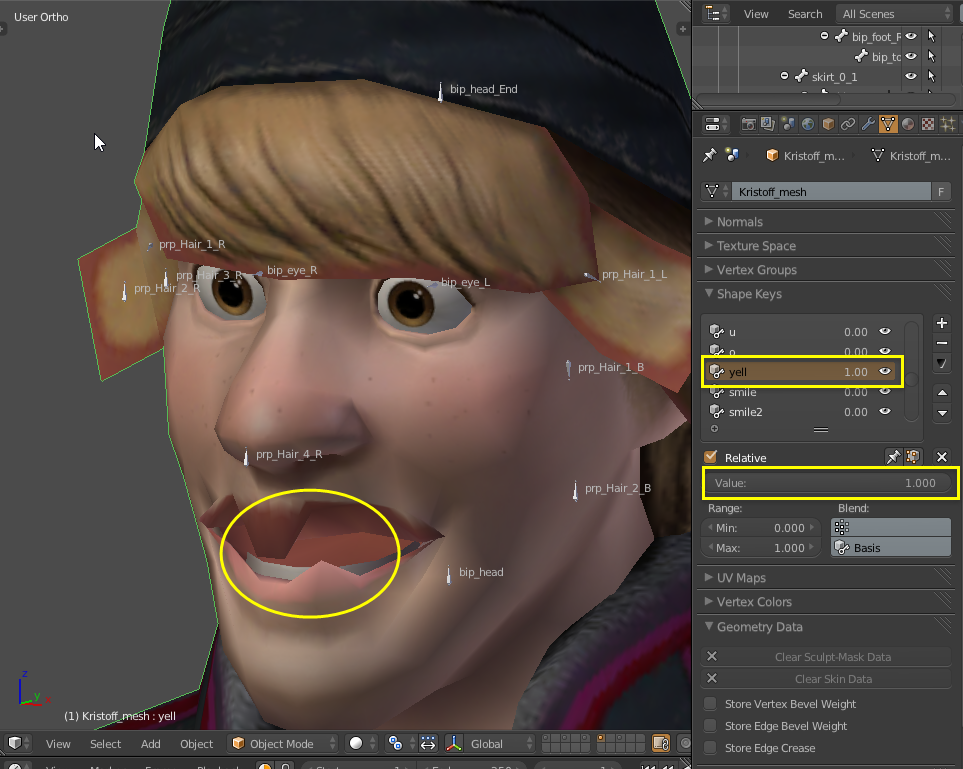Click the pin icon in properties breadcrumb
This screenshot has height=769, width=963.
pyautogui.click(x=709, y=155)
